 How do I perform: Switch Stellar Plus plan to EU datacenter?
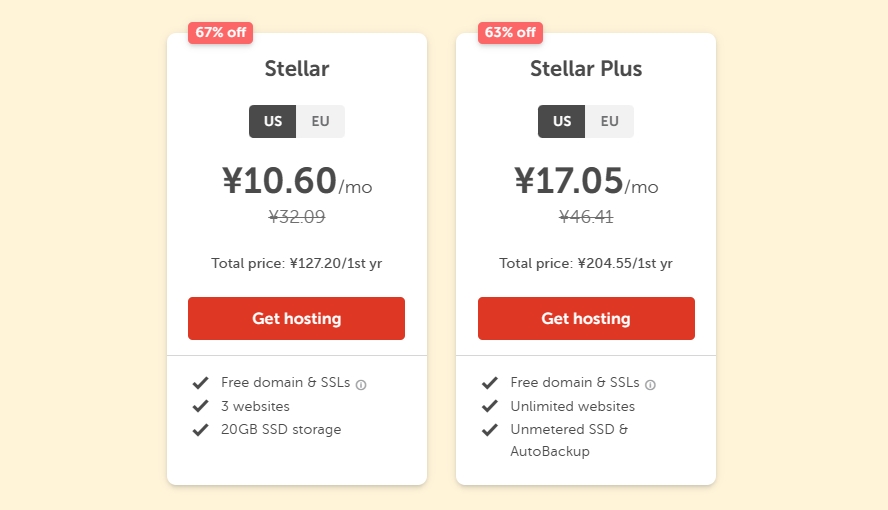point(609,121)
